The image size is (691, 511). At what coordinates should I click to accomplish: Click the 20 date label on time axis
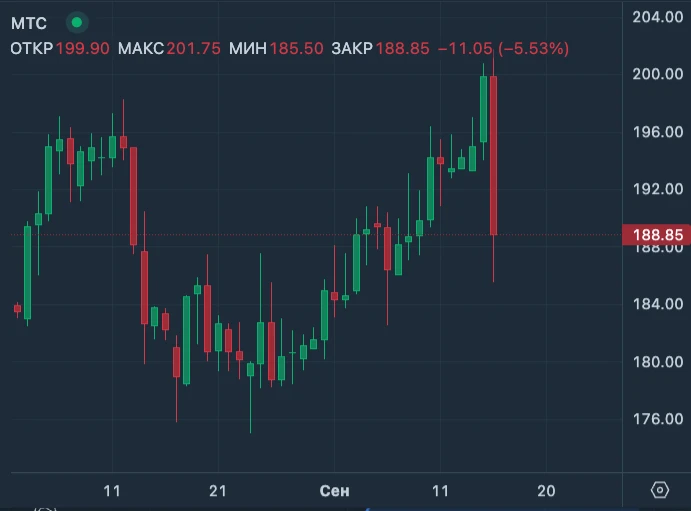[x=546, y=491]
